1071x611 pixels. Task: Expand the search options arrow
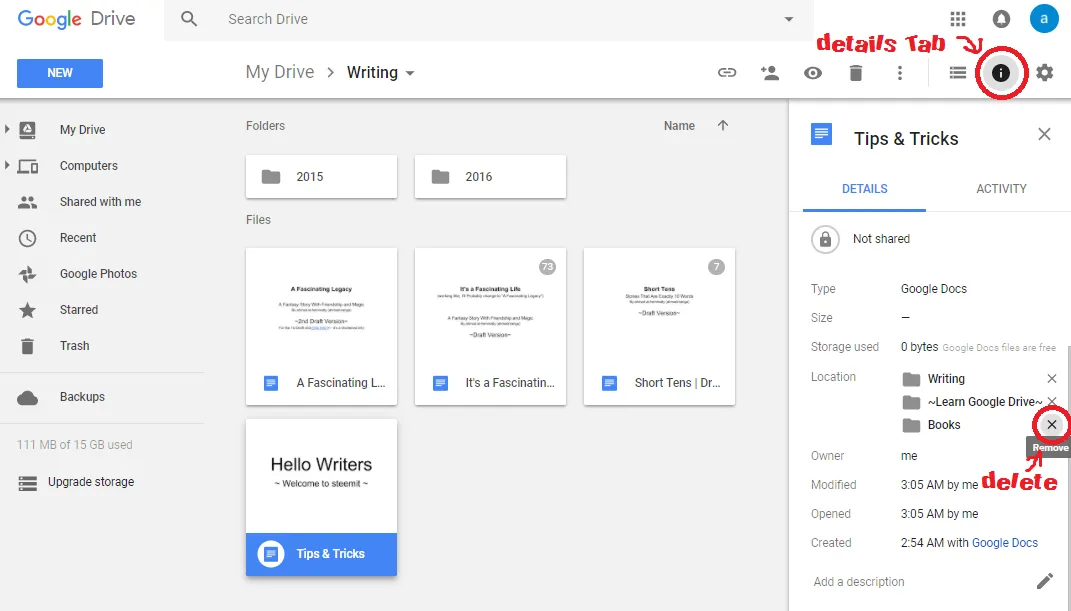tap(789, 19)
